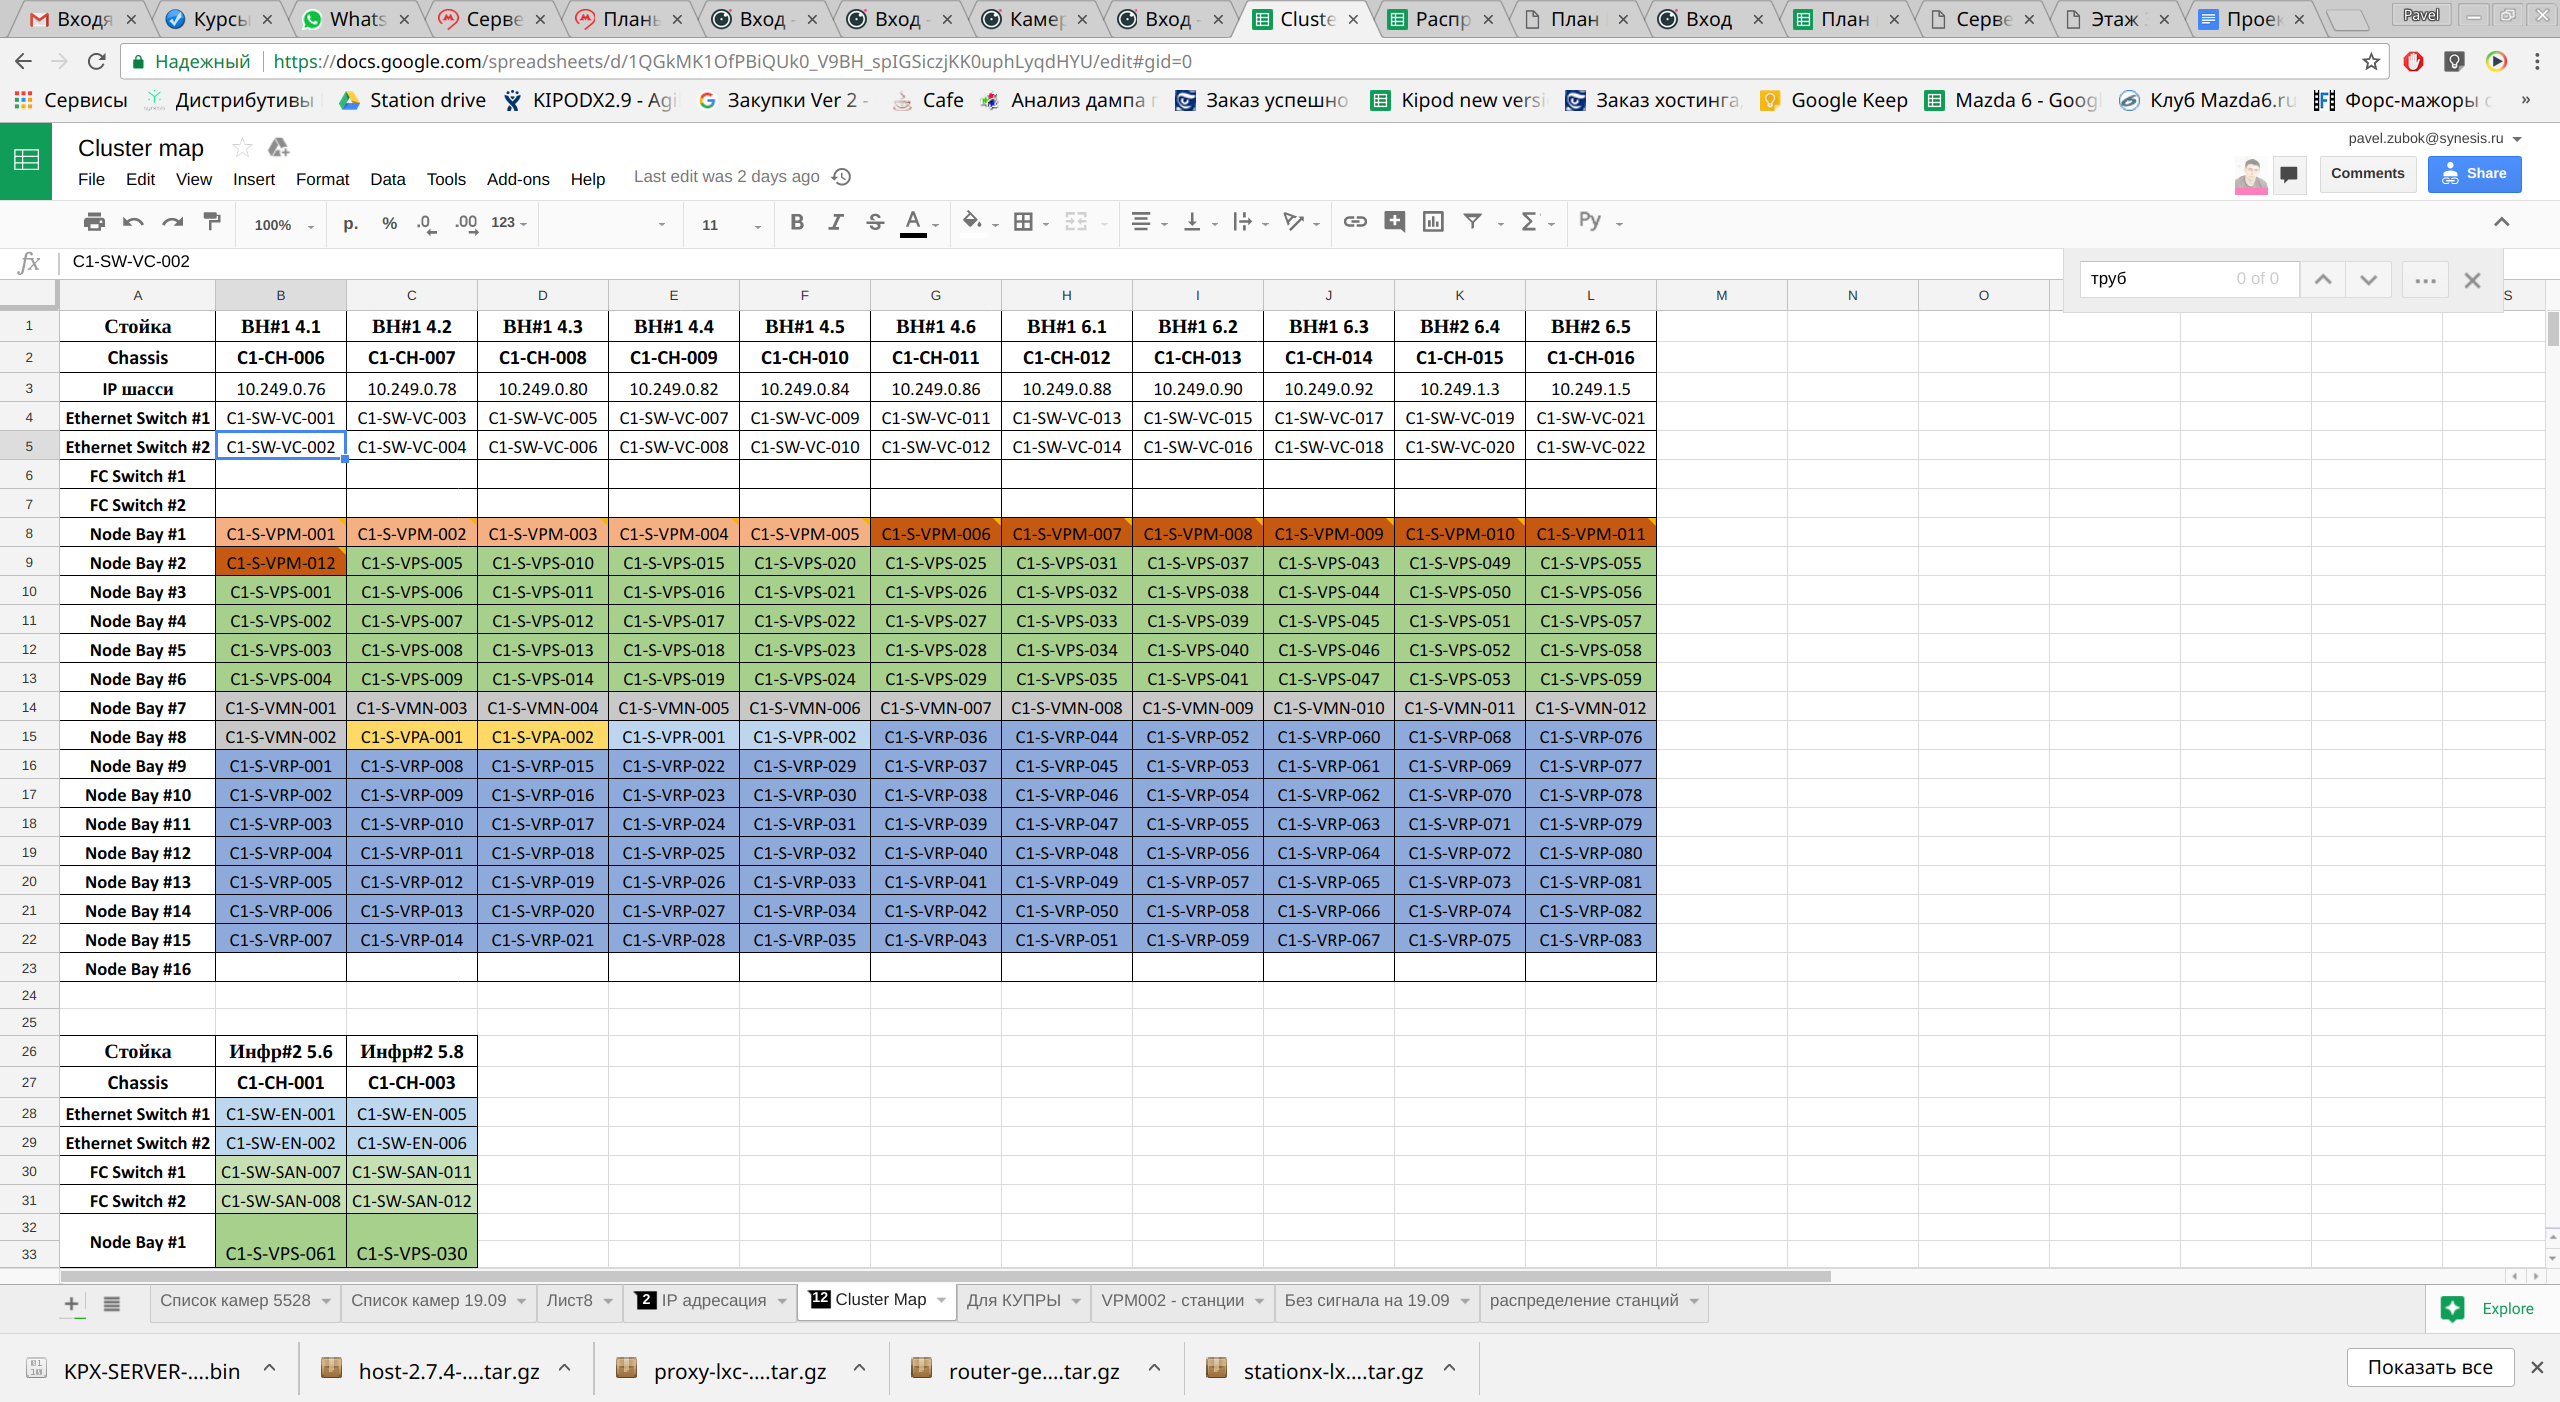Image resolution: width=2560 pixels, height=1402 pixels.
Task: Open account dropdown pavel.zubok@synesis.ru
Action: pyautogui.click(x=2433, y=138)
